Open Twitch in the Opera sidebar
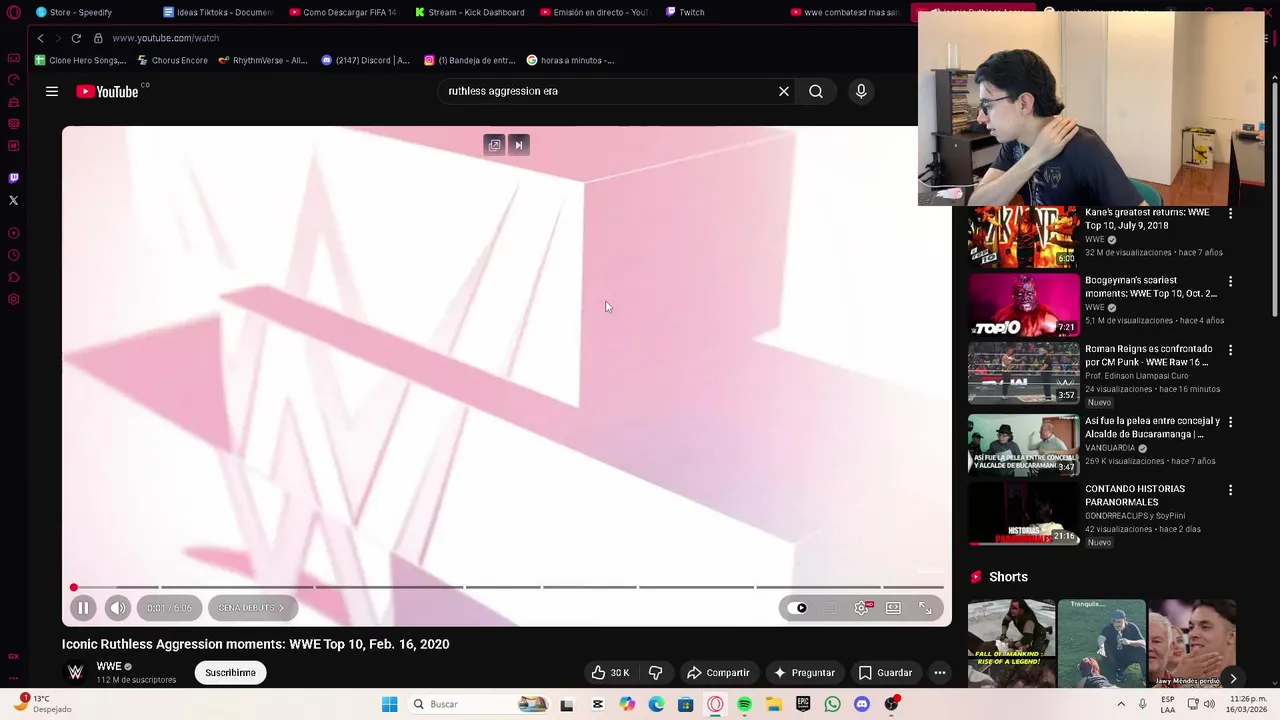 click(13, 178)
